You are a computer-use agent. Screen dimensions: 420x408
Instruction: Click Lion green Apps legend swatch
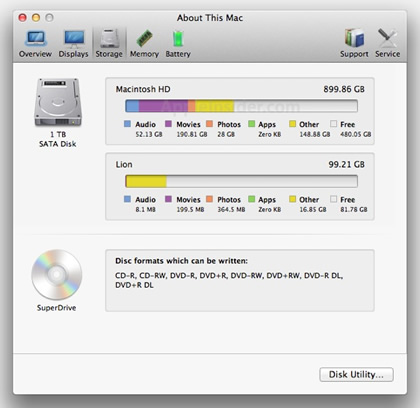point(252,199)
